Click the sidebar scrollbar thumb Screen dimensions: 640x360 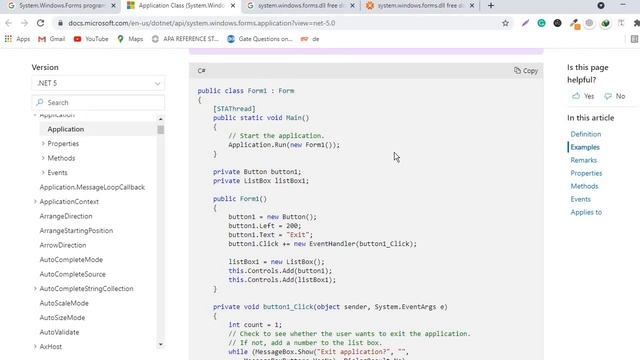[x=160, y=129]
